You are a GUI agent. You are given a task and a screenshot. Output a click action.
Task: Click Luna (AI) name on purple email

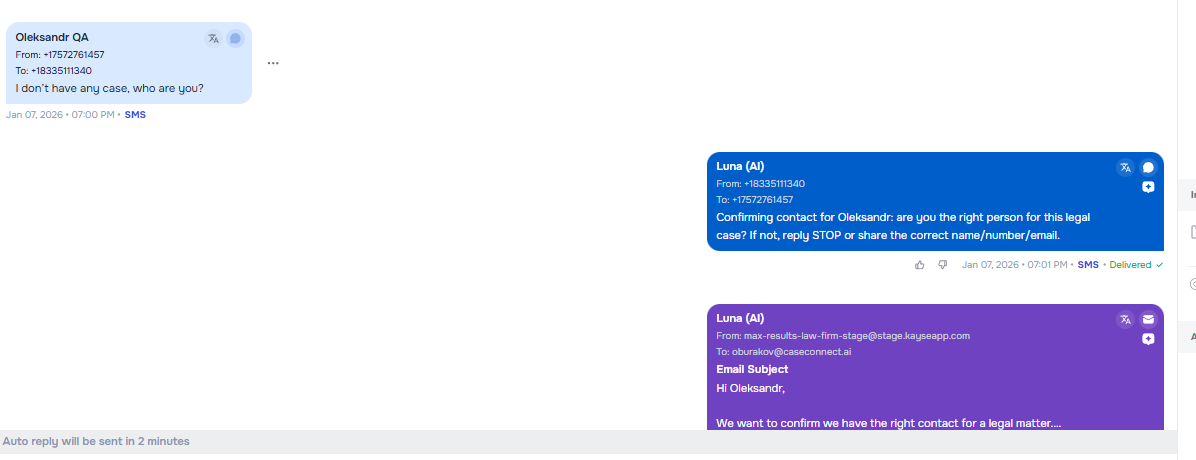740,319
